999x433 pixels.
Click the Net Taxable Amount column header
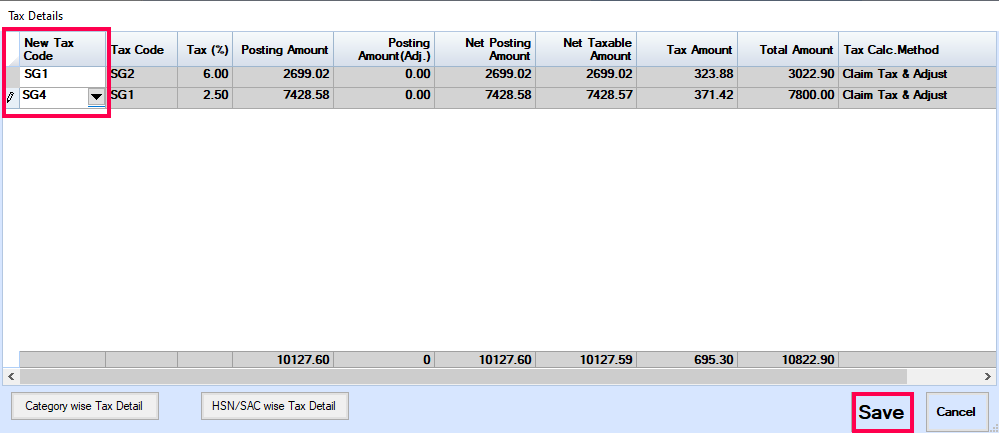[586, 49]
